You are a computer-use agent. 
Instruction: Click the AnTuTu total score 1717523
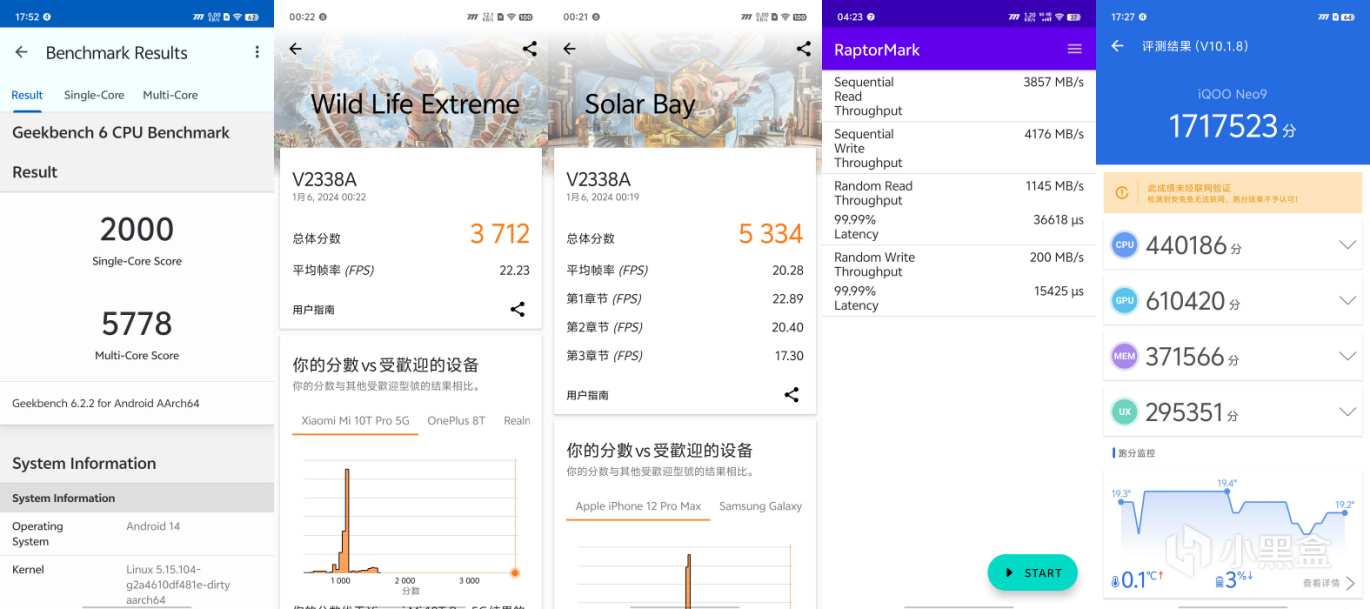coord(1224,127)
